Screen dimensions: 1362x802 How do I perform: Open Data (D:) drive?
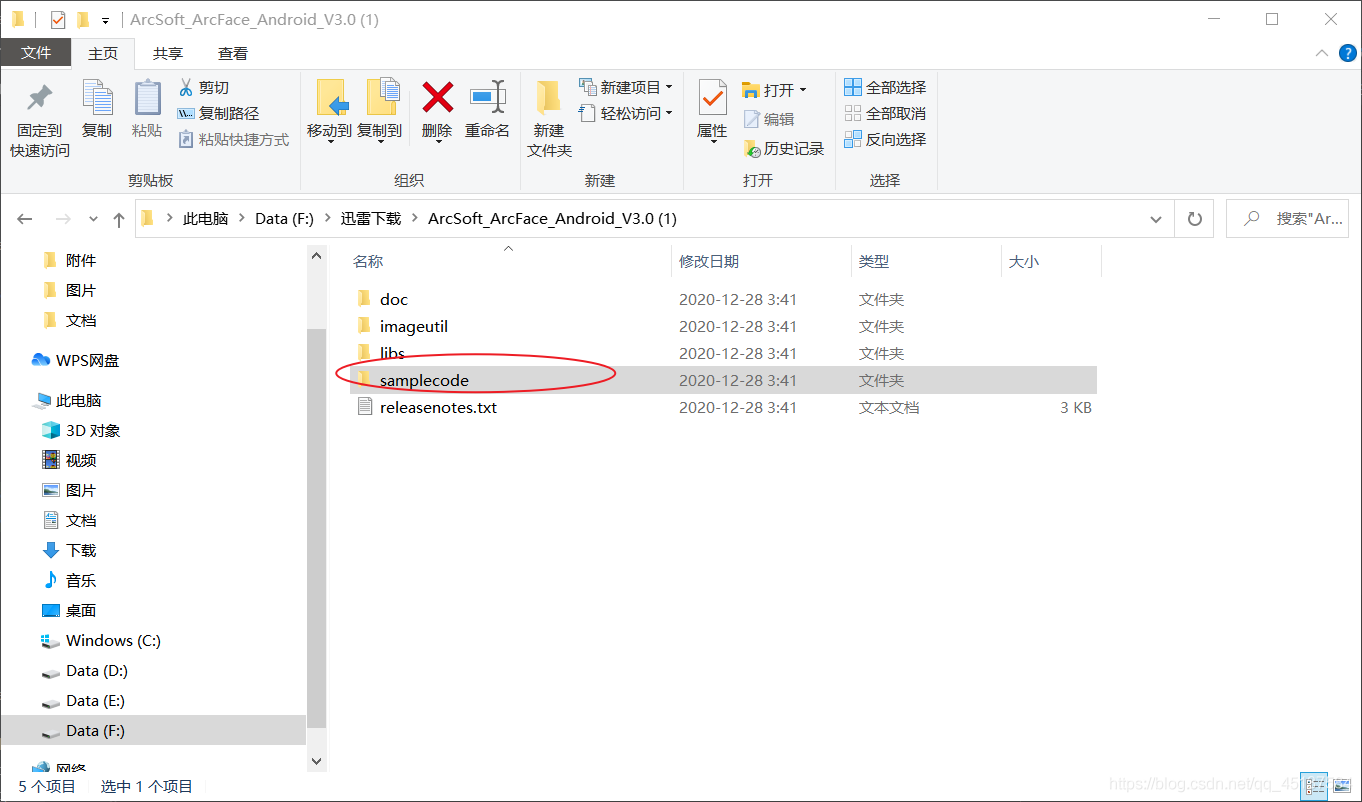85,670
